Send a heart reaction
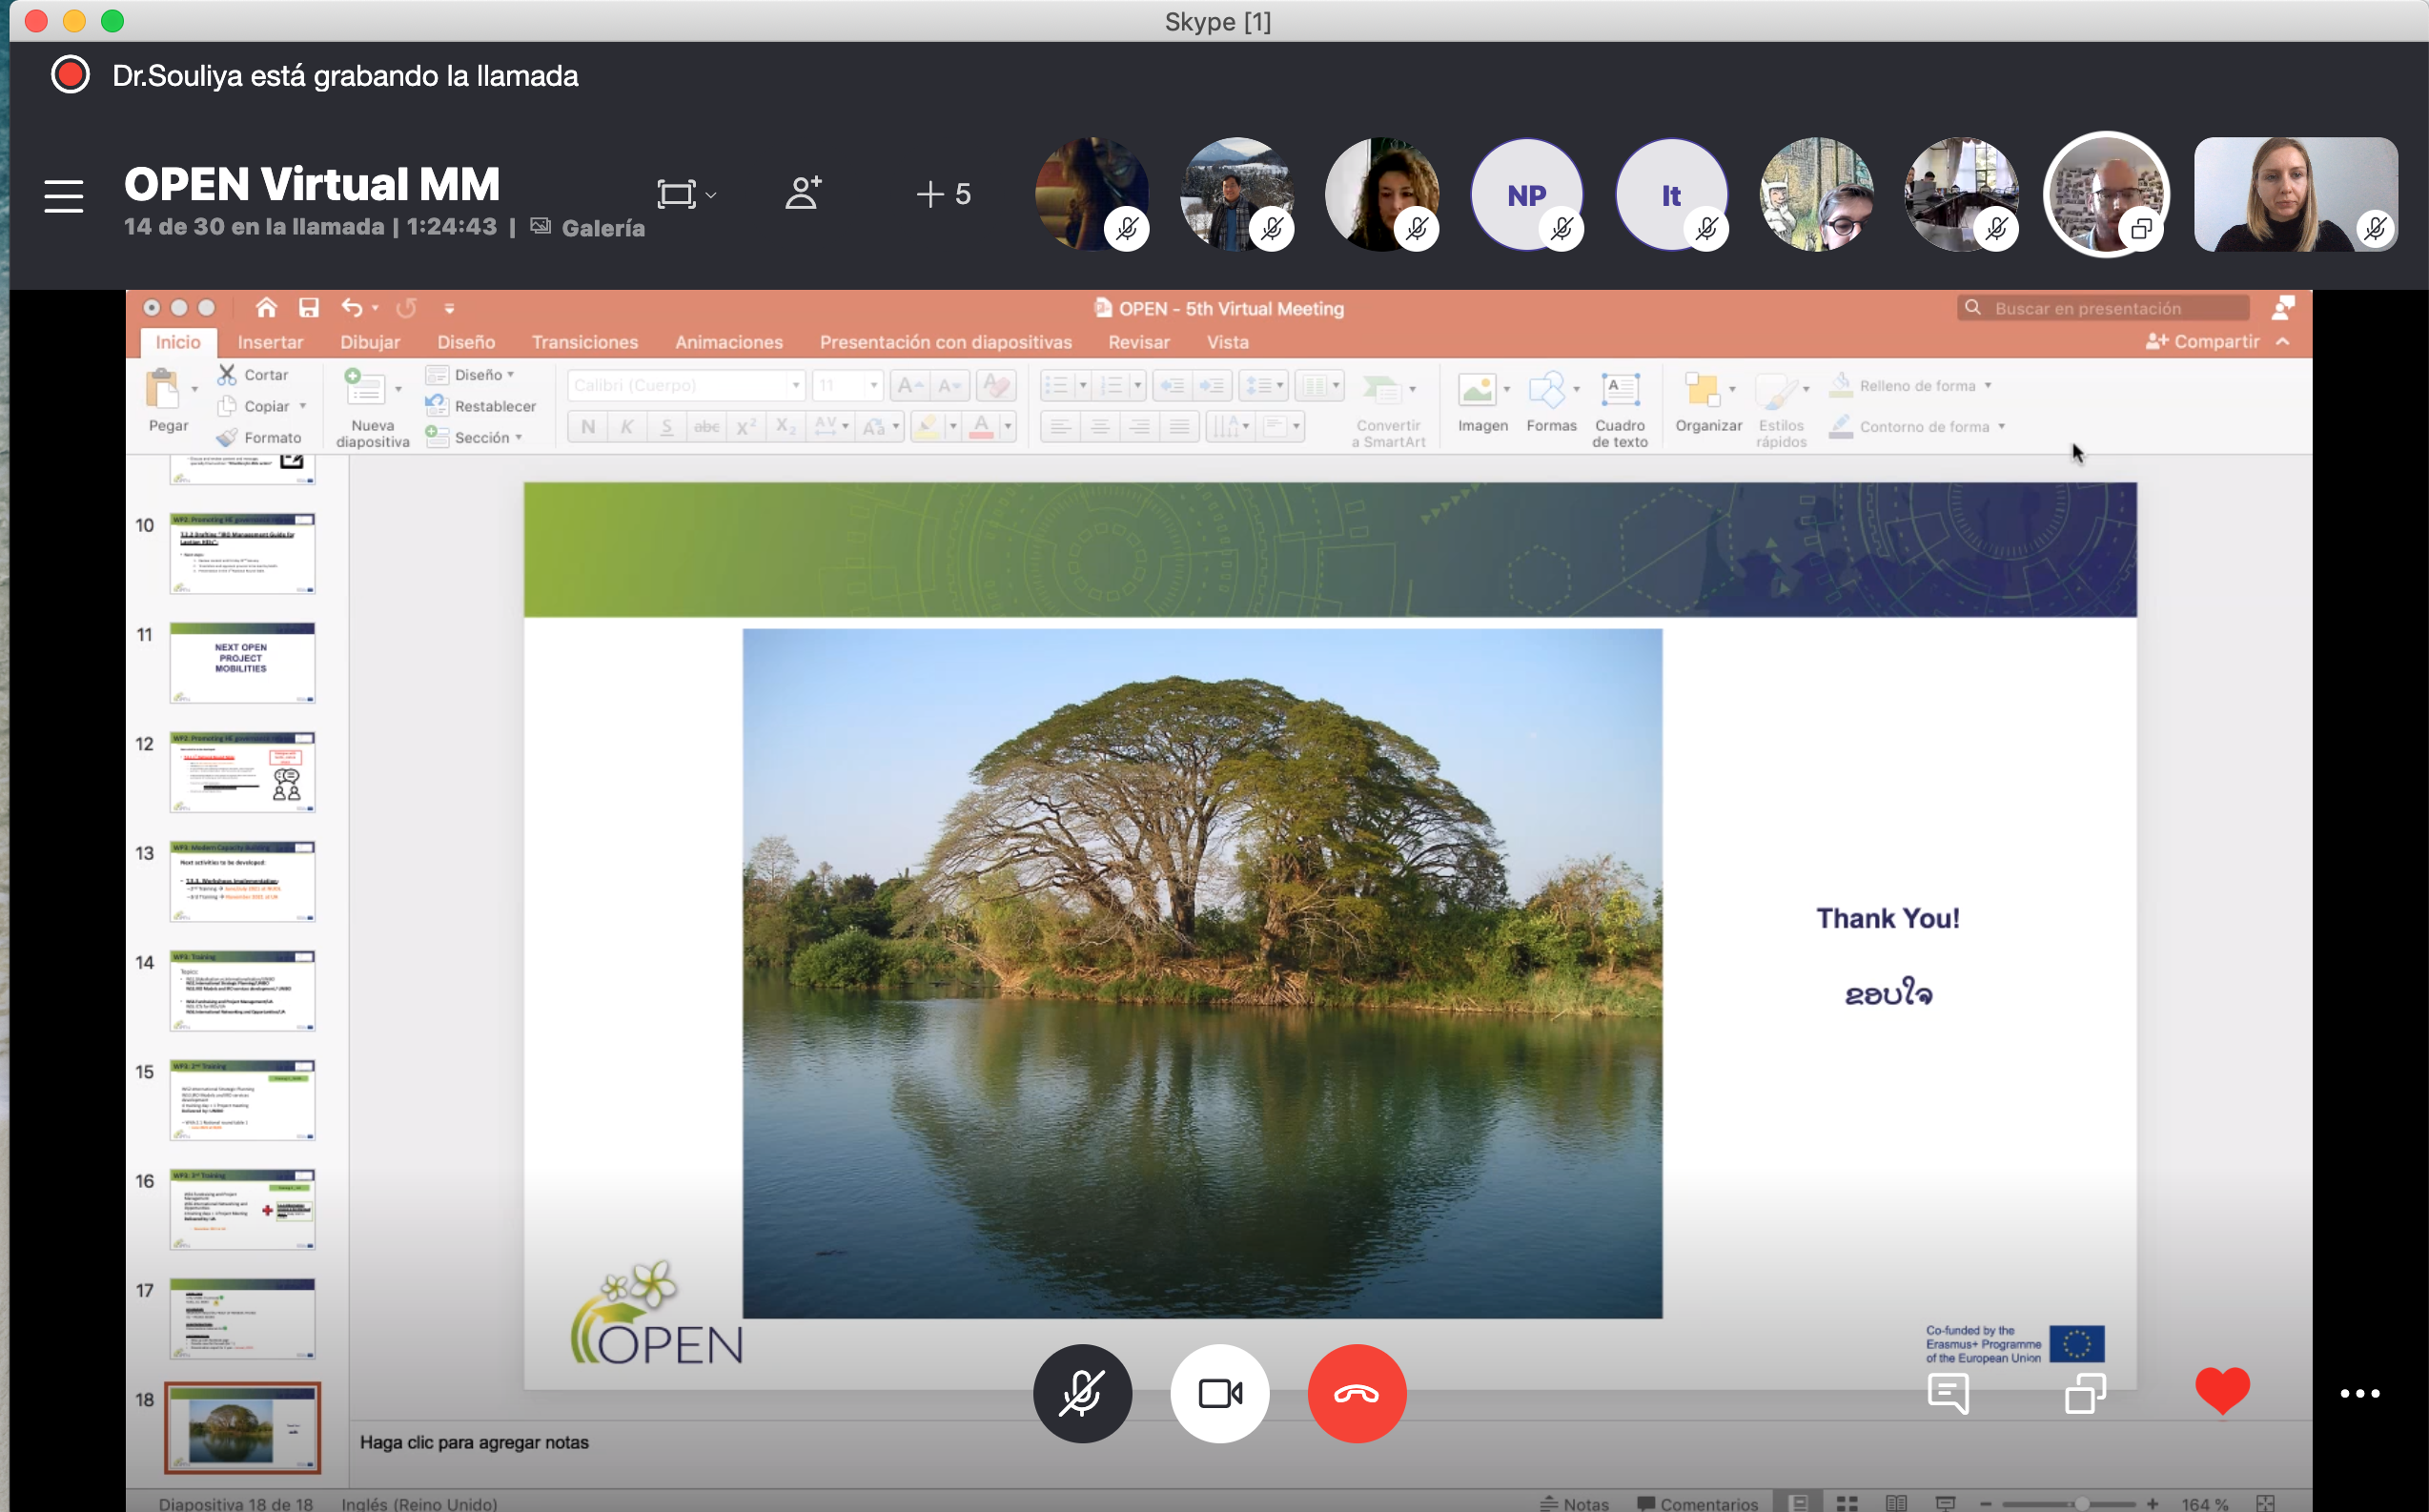Screen dimensions: 2429x1512 tap(2221, 1391)
